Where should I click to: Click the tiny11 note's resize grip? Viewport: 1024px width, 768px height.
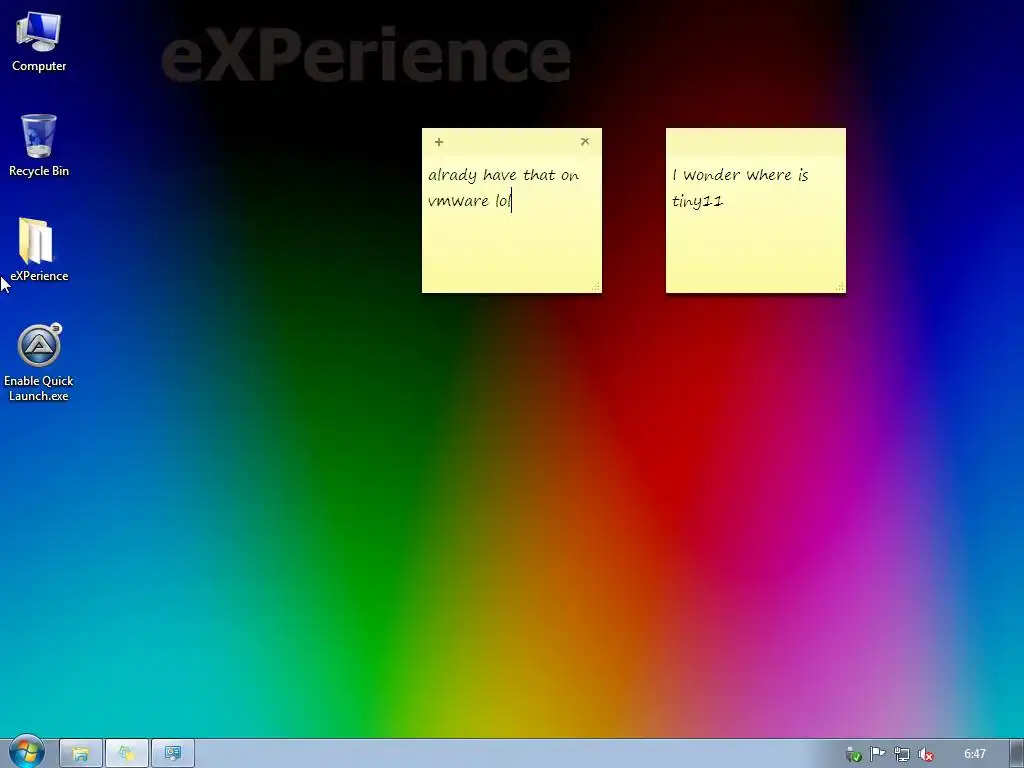pos(840,287)
